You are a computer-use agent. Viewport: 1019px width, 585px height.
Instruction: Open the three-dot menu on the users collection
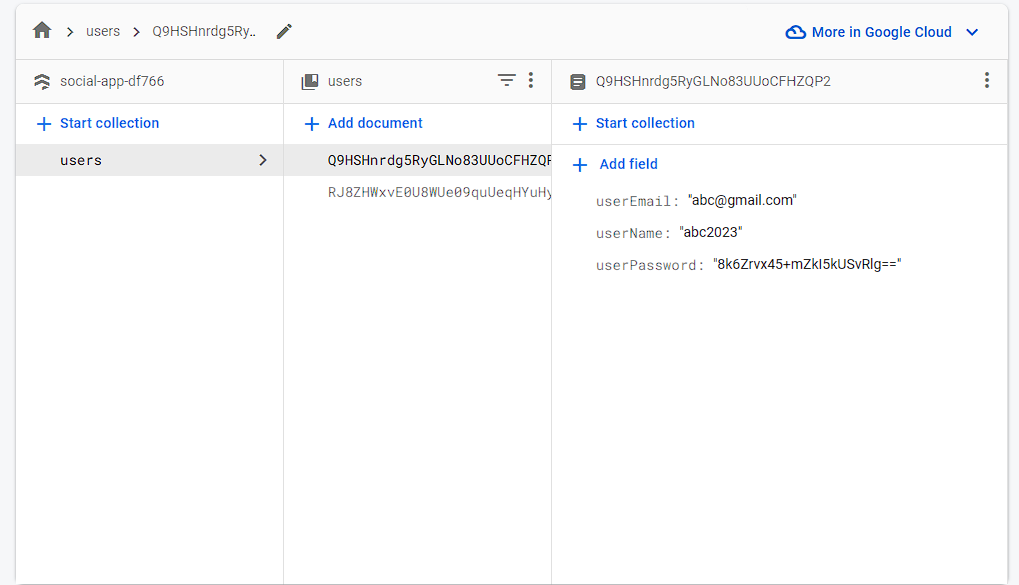tap(531, 80)
